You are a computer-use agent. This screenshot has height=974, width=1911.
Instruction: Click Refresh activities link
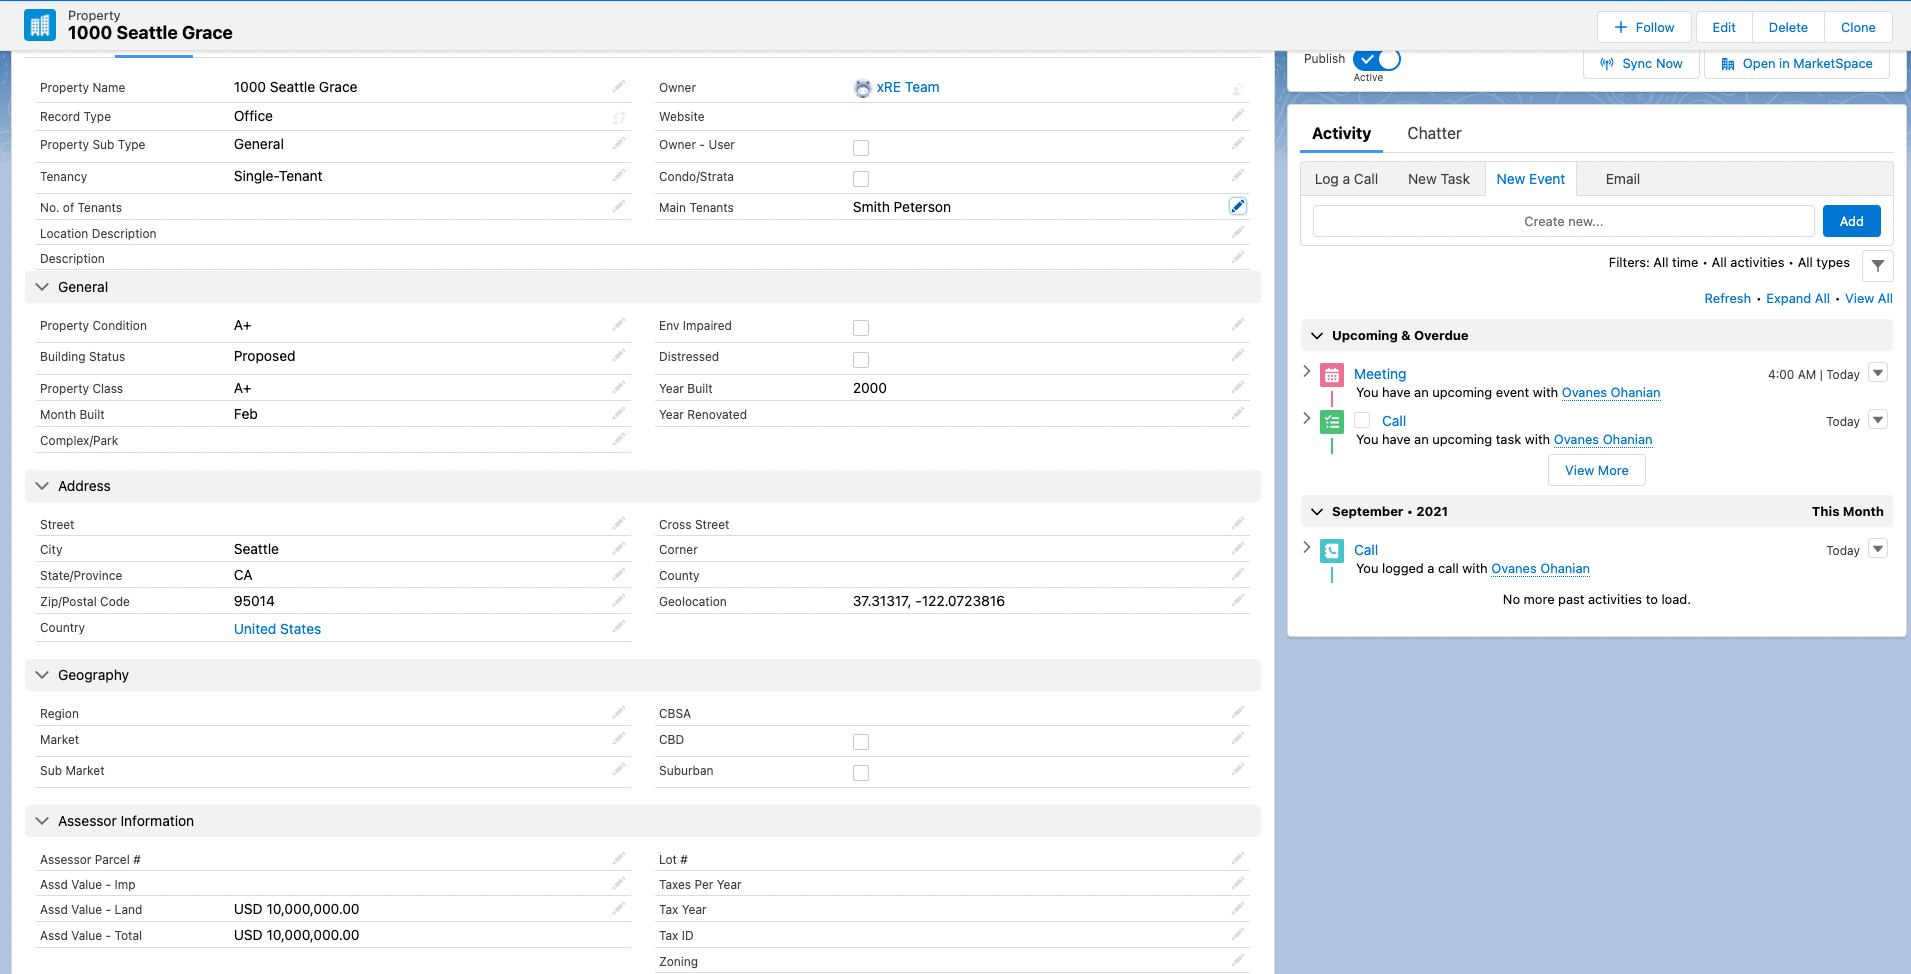(x=1727, y=298)
